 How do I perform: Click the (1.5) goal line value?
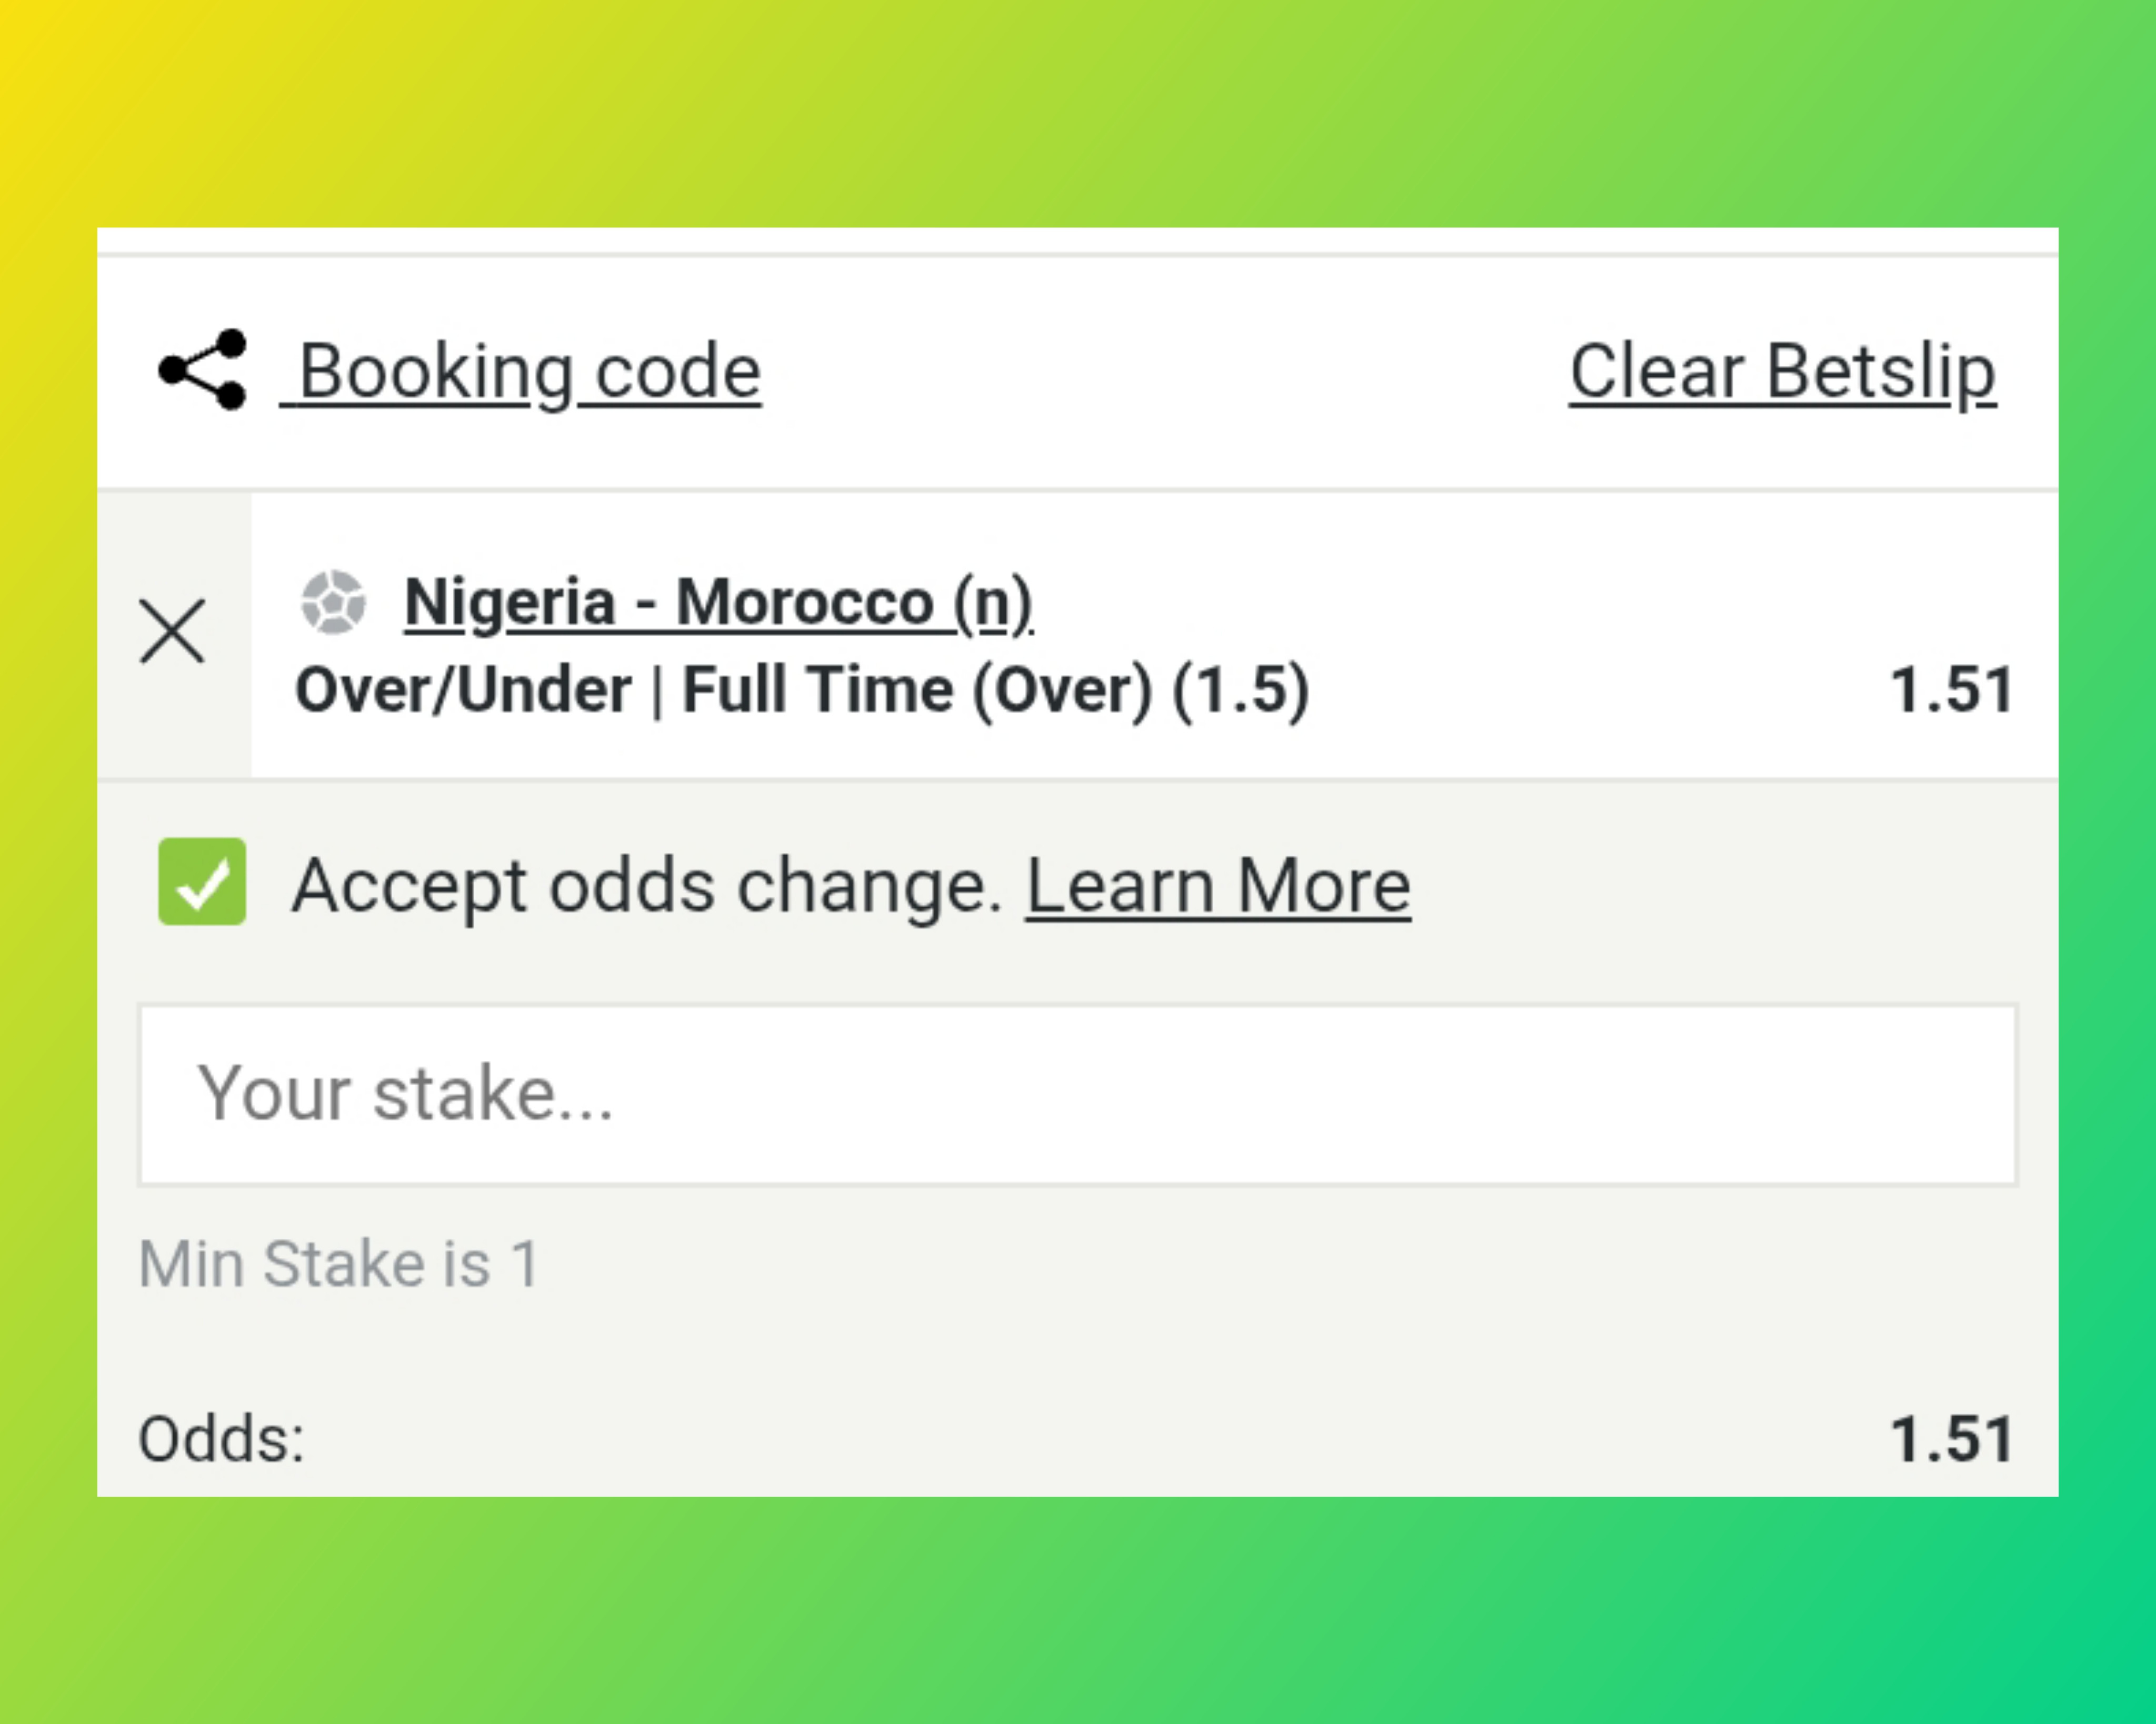coord(1240,690)
